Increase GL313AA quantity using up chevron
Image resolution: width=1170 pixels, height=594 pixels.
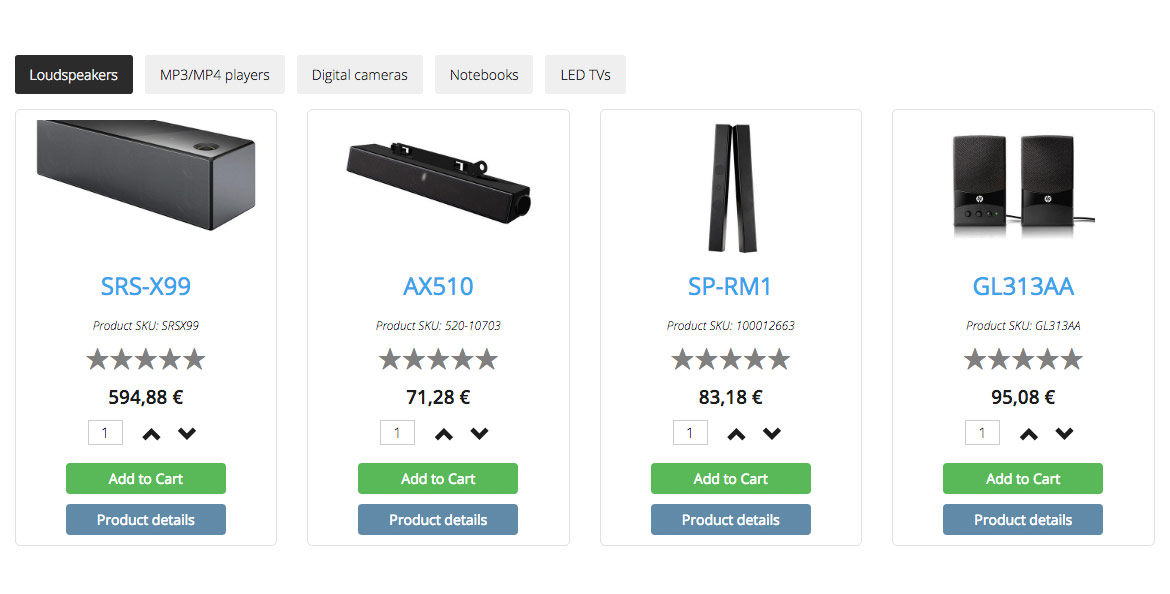click(x=1029, y=434)
